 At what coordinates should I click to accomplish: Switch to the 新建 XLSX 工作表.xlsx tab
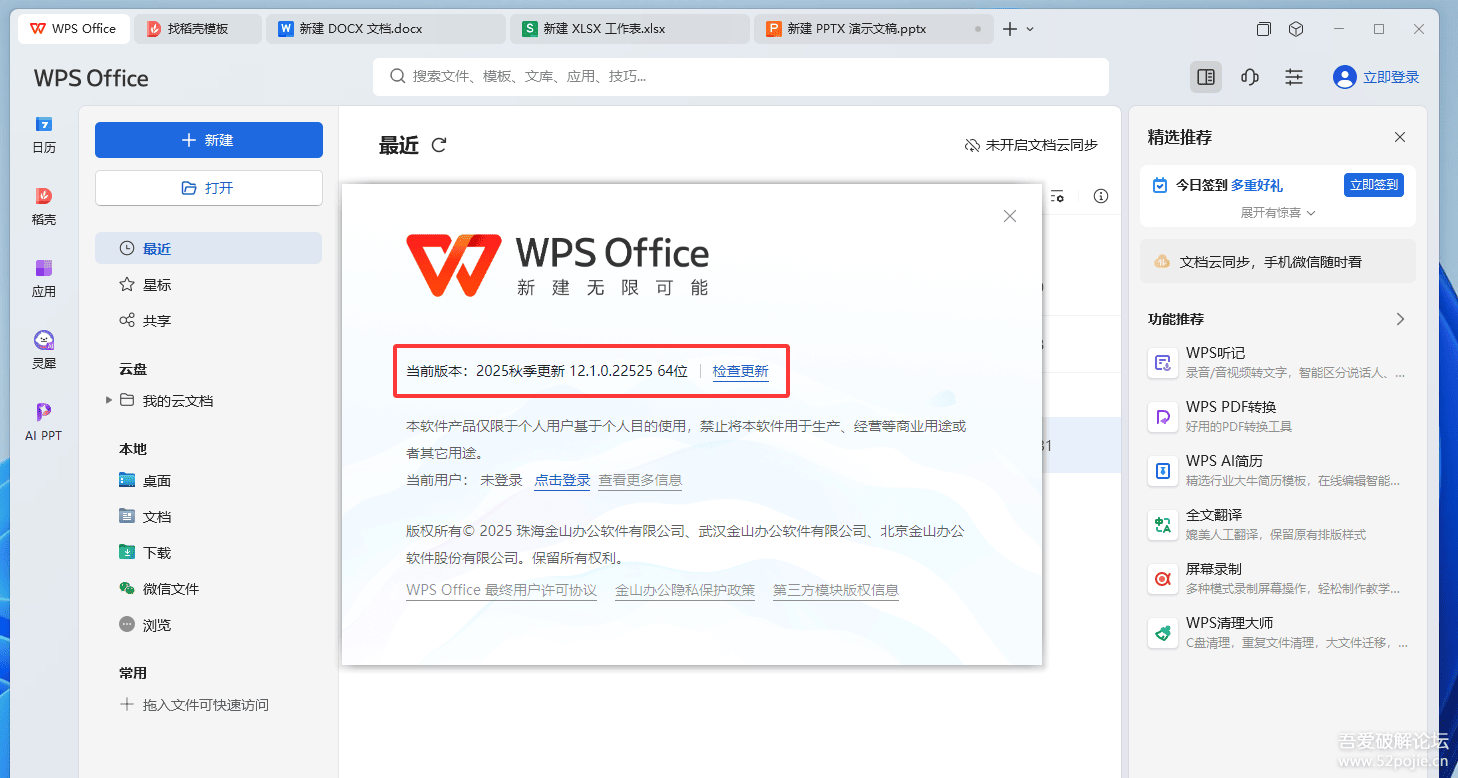coord(630,29)
